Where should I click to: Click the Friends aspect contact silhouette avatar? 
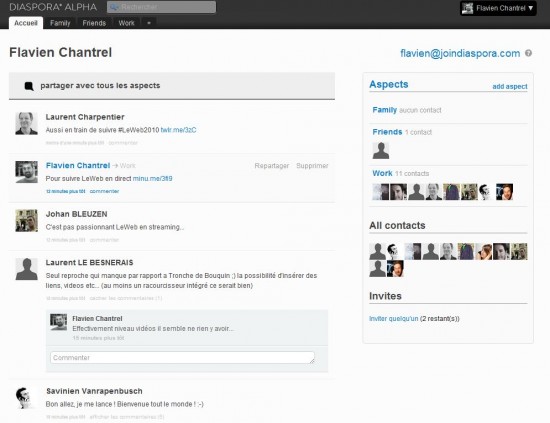click(x=381, y=150)
